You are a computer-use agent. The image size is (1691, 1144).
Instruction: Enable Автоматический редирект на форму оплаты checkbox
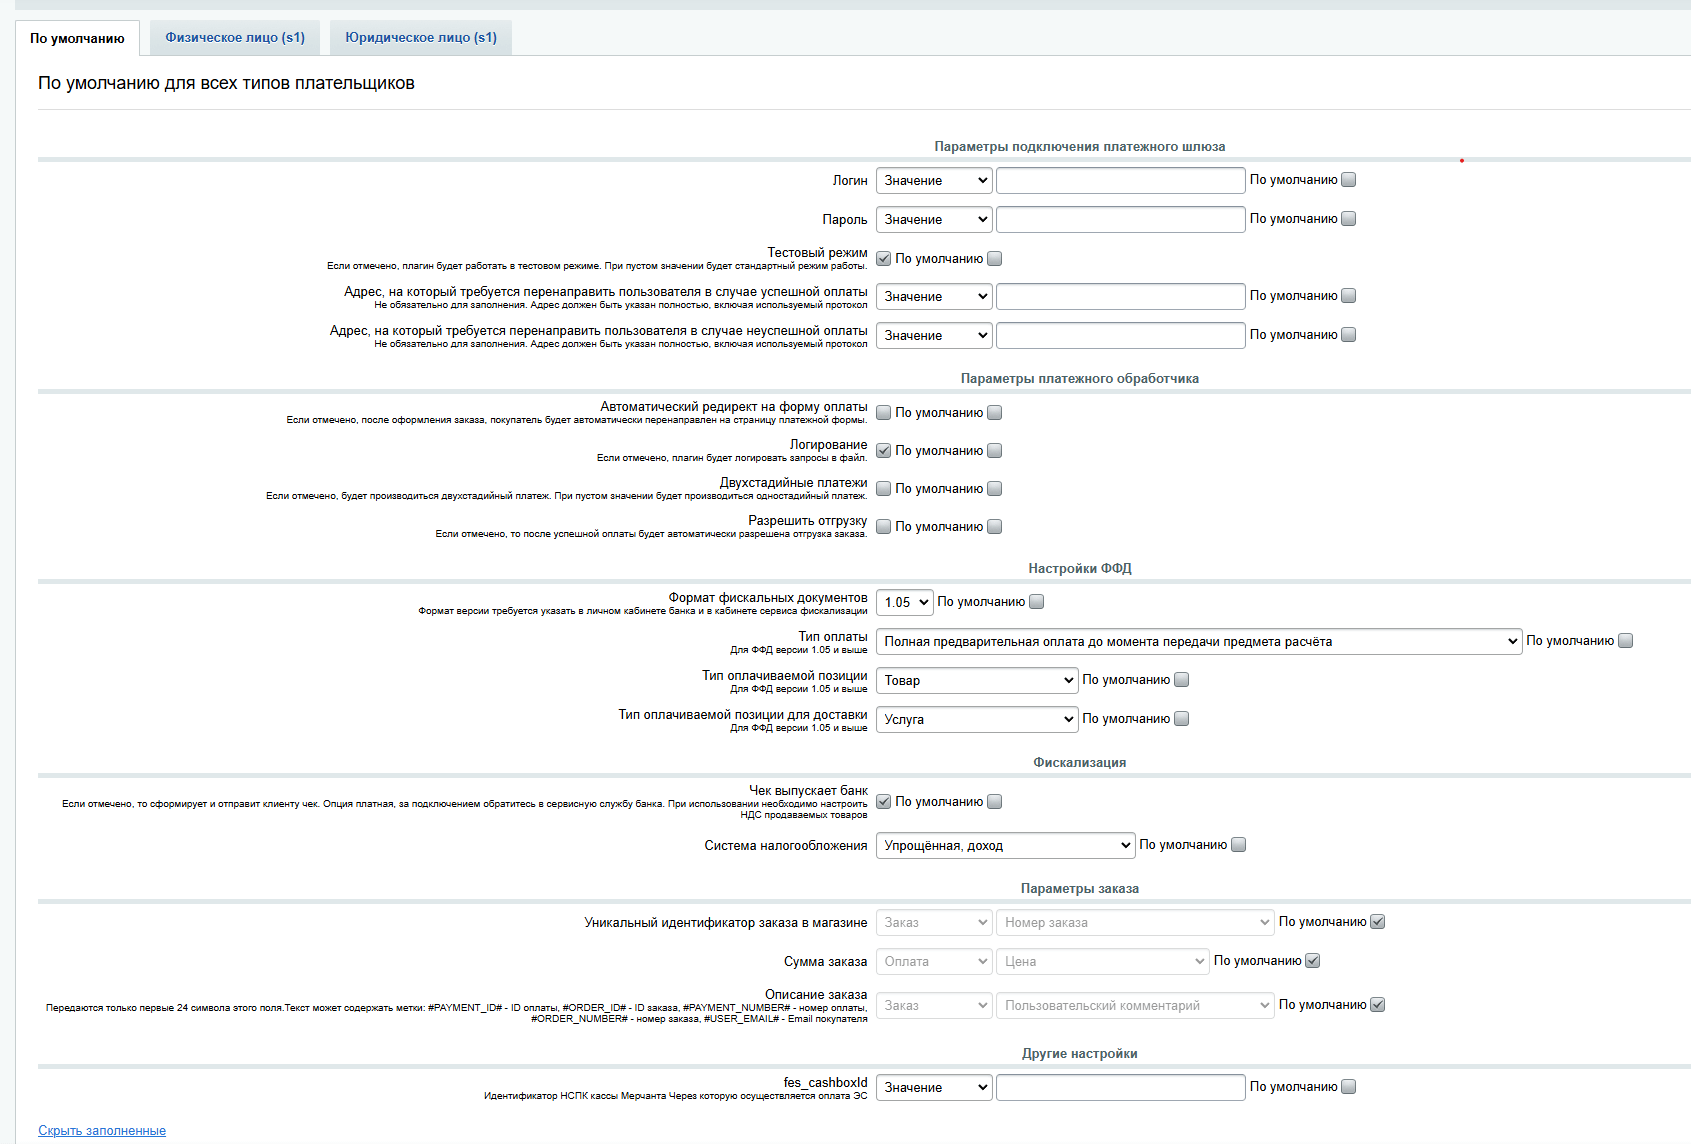(884, 413)
